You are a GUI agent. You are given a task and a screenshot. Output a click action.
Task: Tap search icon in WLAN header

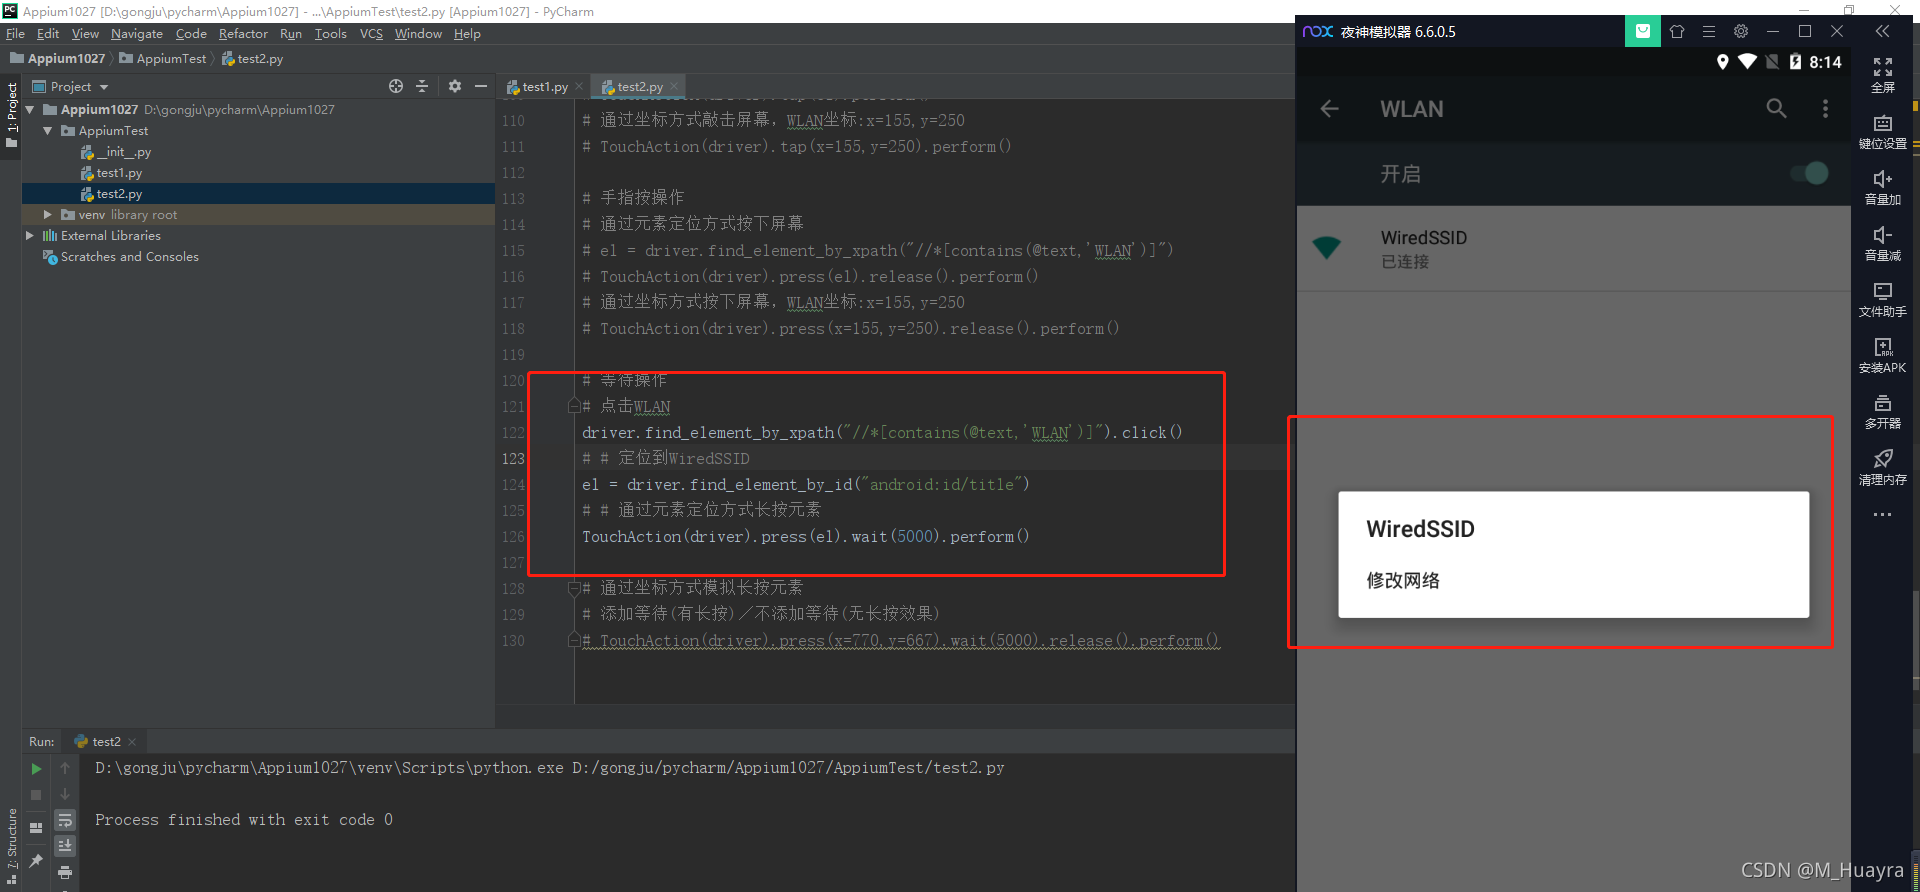tap(1776, 109)
